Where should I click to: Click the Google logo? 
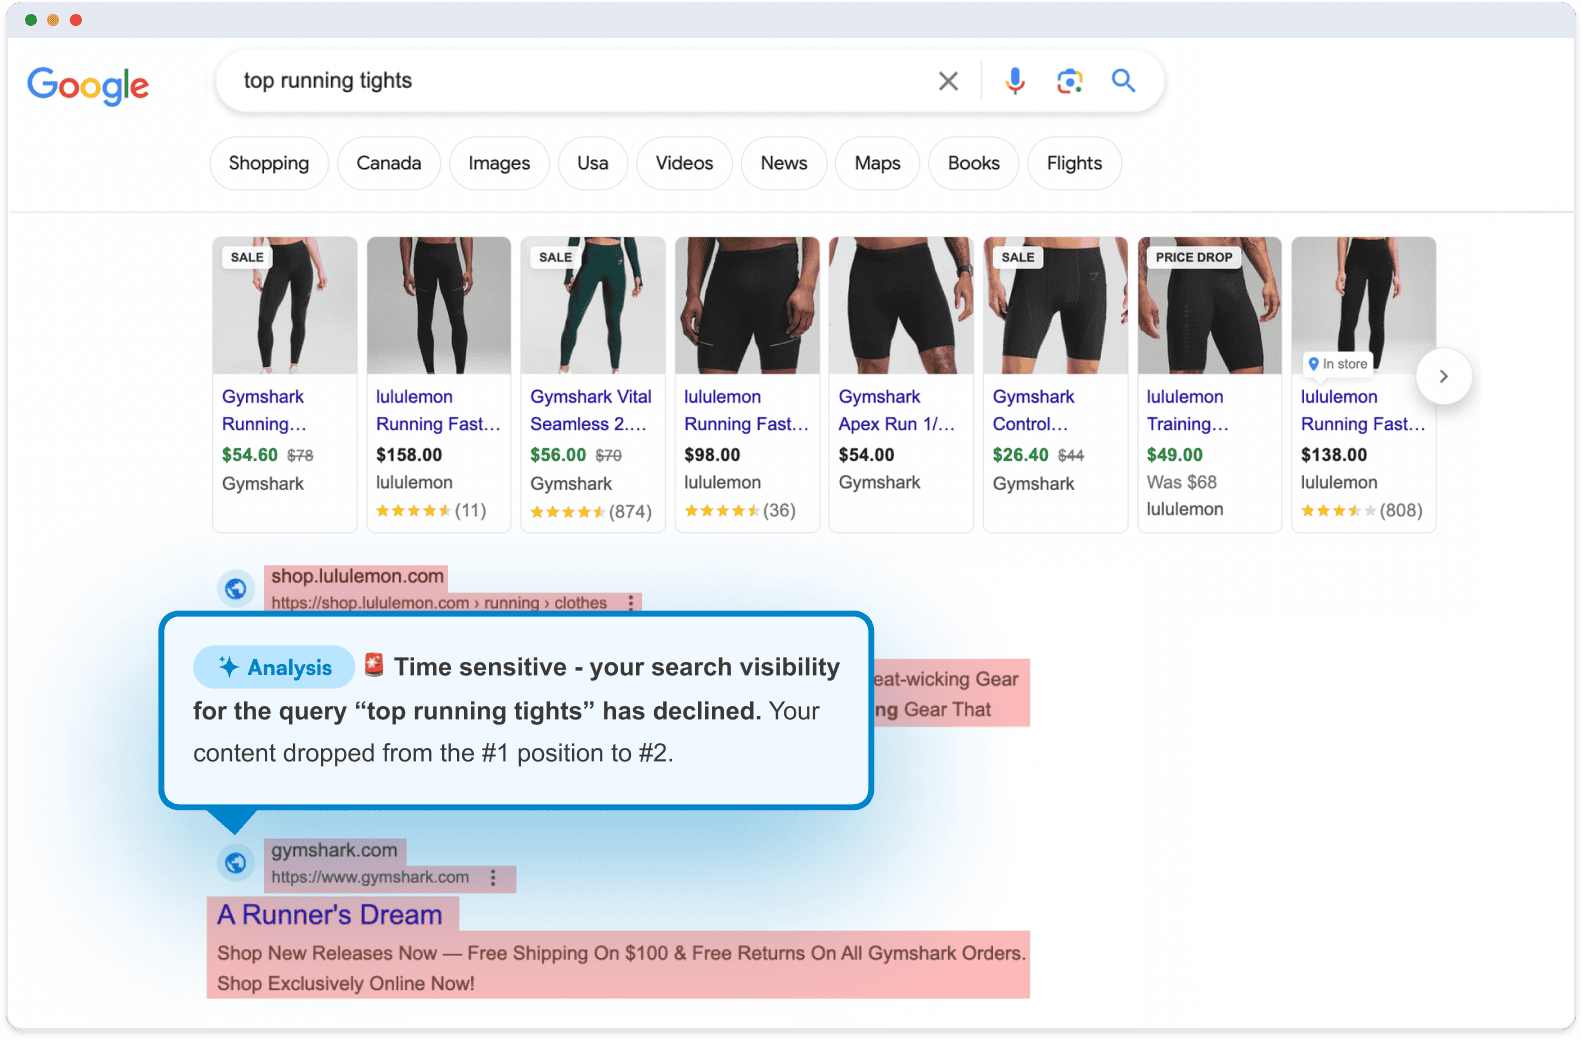(x=88, y=86)
